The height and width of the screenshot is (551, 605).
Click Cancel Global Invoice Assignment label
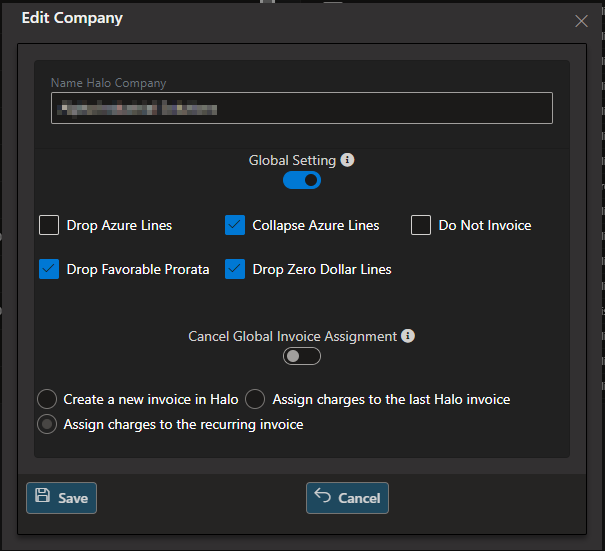pyautogui.click(x=292, y=336)
